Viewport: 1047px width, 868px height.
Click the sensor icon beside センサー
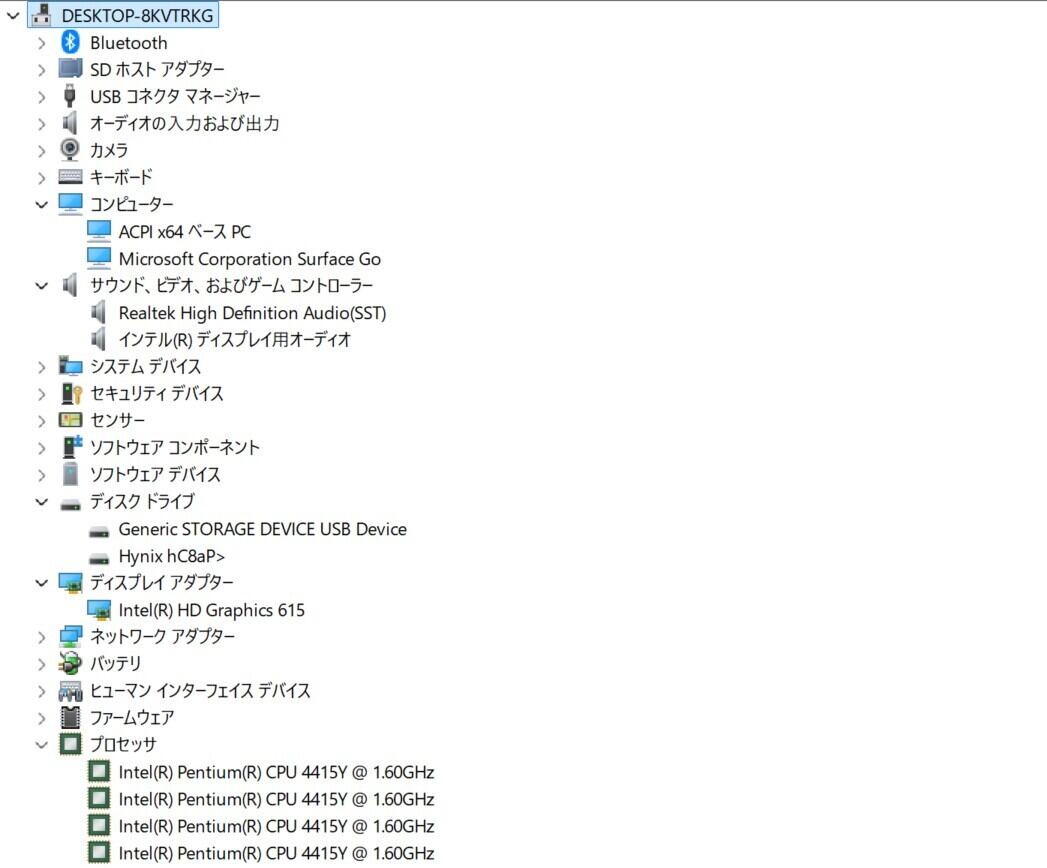pos(70,420)
